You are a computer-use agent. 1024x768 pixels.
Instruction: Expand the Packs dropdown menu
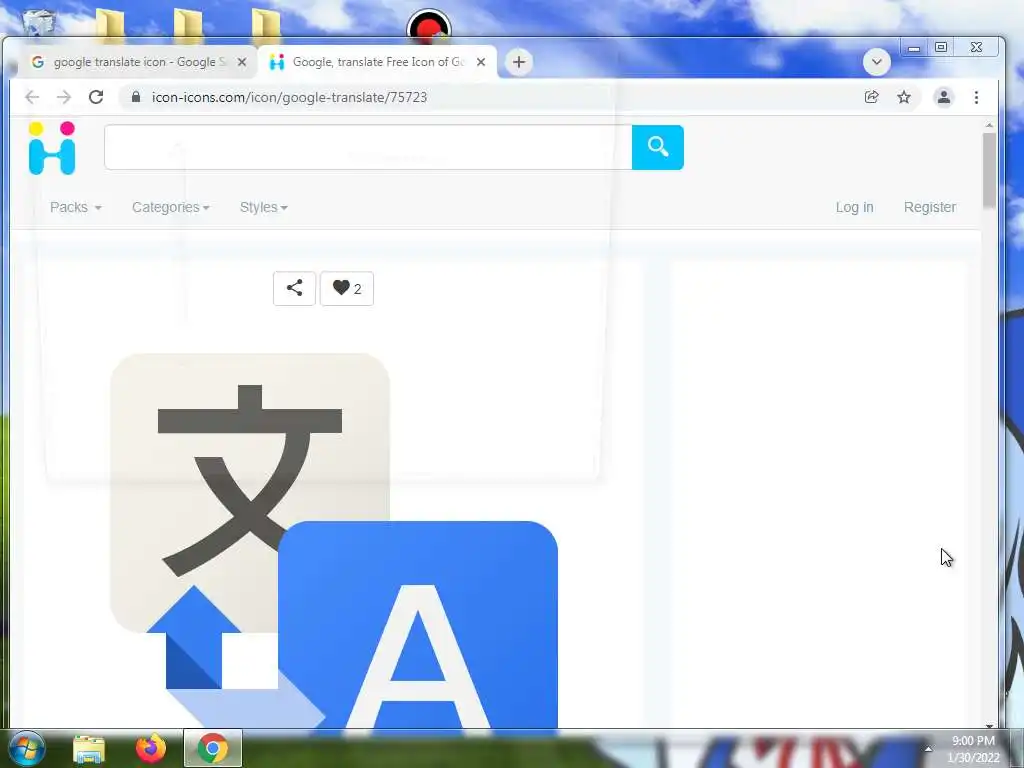[76, 207]
